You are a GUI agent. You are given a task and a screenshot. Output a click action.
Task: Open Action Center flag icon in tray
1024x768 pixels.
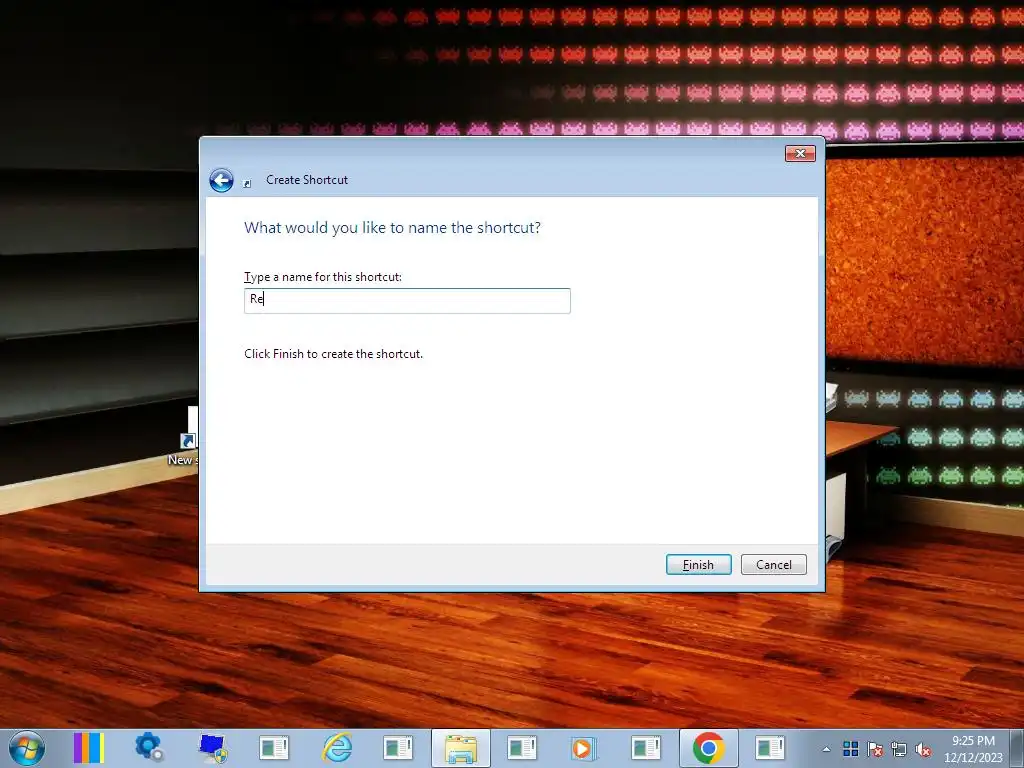coord(875,749)
